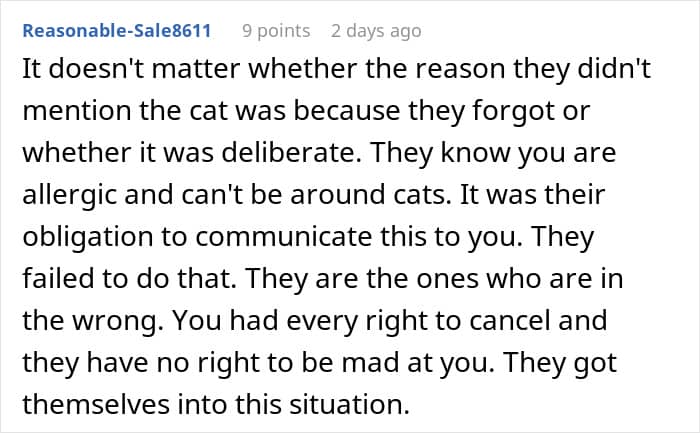Click the word 'deliberate' in the comment

tap(291, 152)
